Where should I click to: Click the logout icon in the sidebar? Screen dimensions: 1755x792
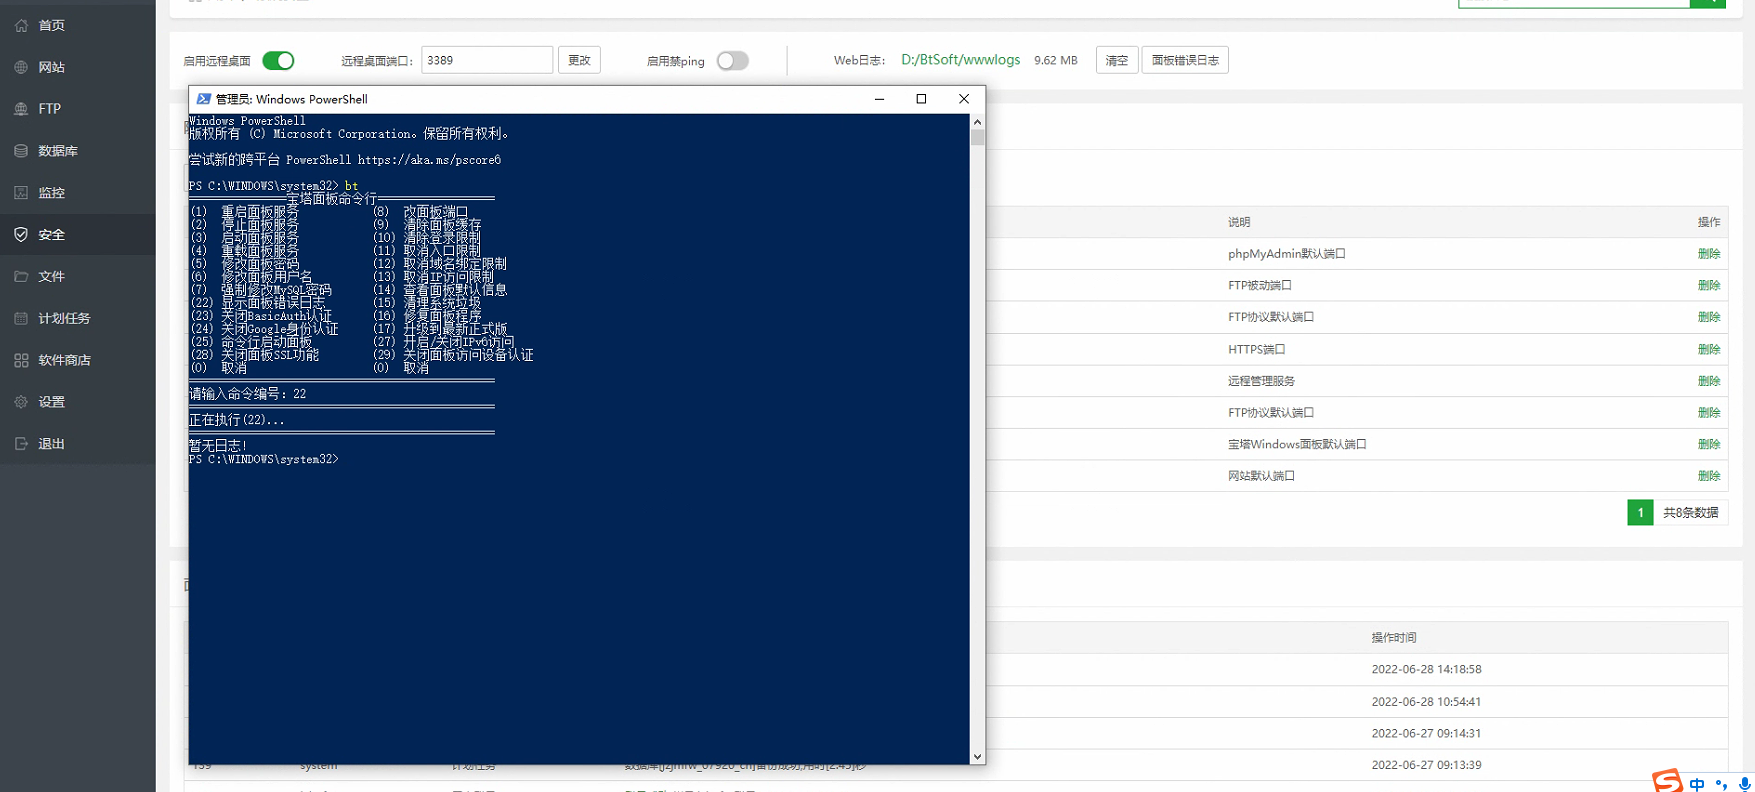click(x=21, y=444)
